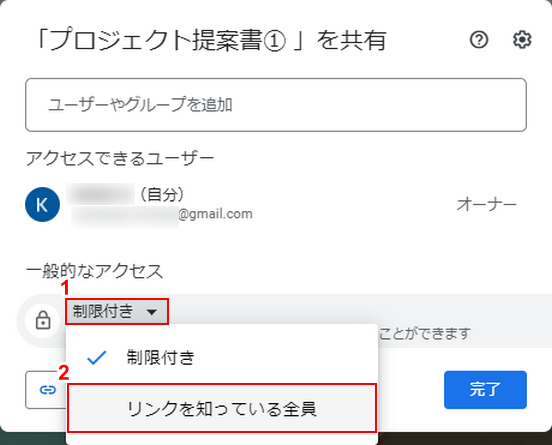Click the アクセスできるユーザー section heading

coord(120,158)
